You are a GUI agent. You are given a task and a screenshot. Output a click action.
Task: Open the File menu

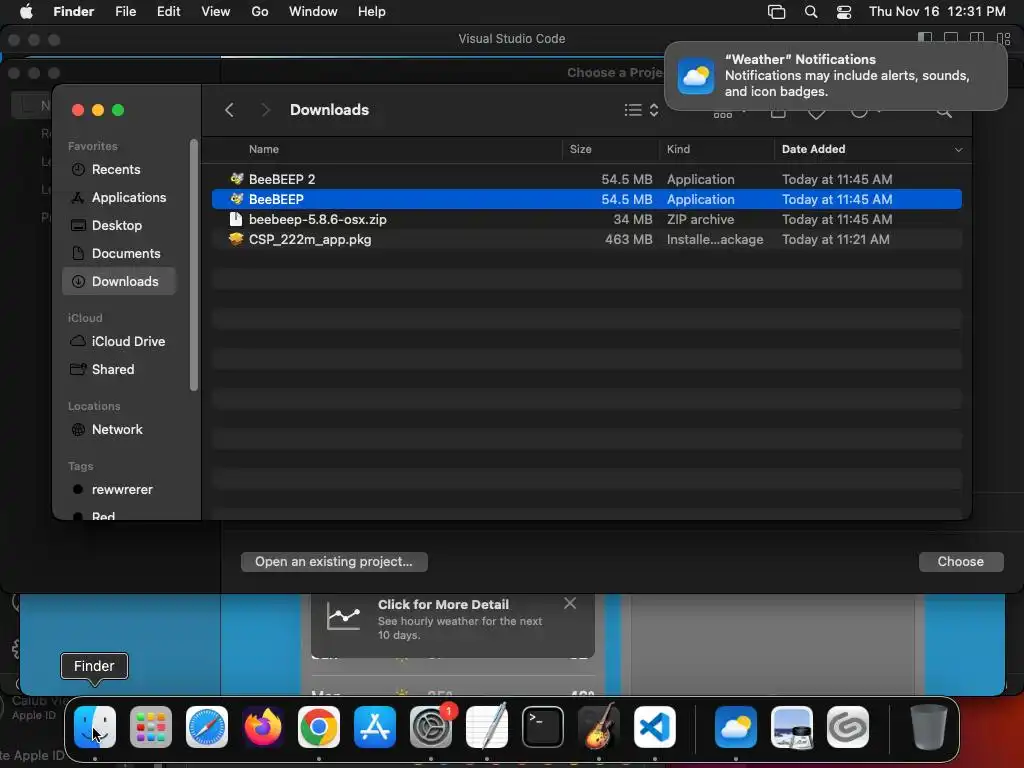tap(125, 12)
